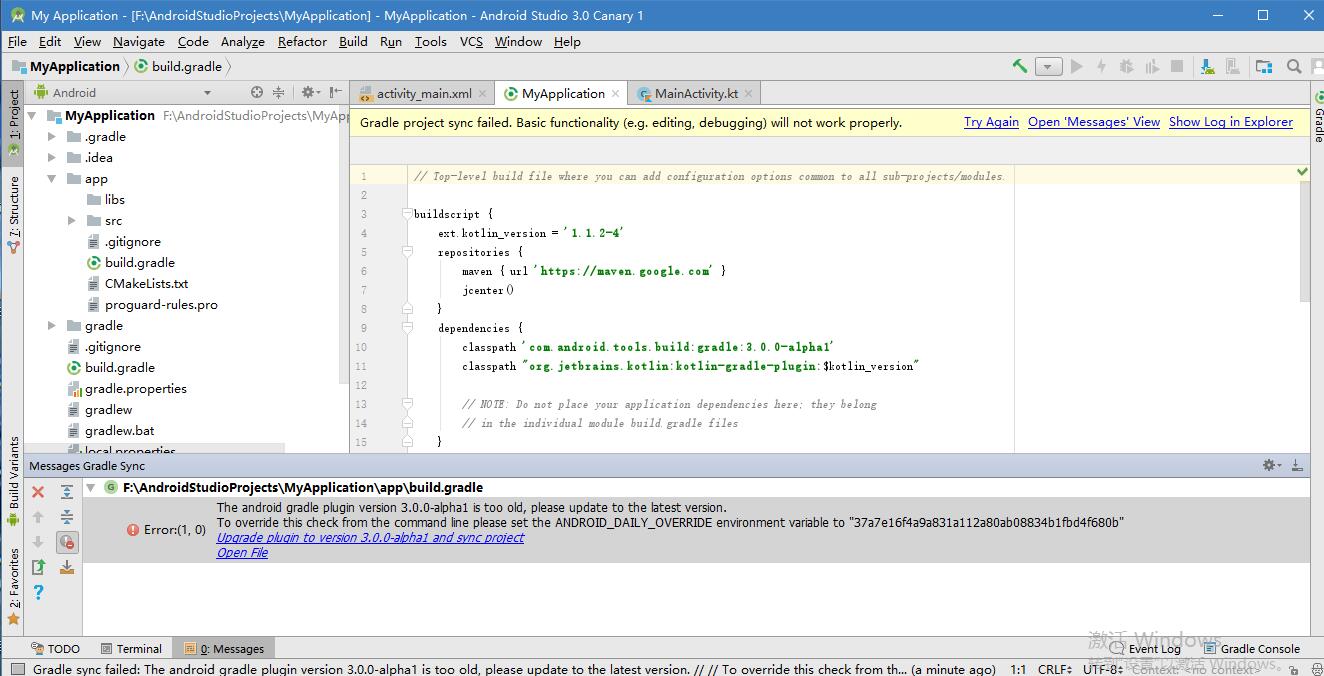
Task: Open Project panel settings gear
Action: click(309, 92)
